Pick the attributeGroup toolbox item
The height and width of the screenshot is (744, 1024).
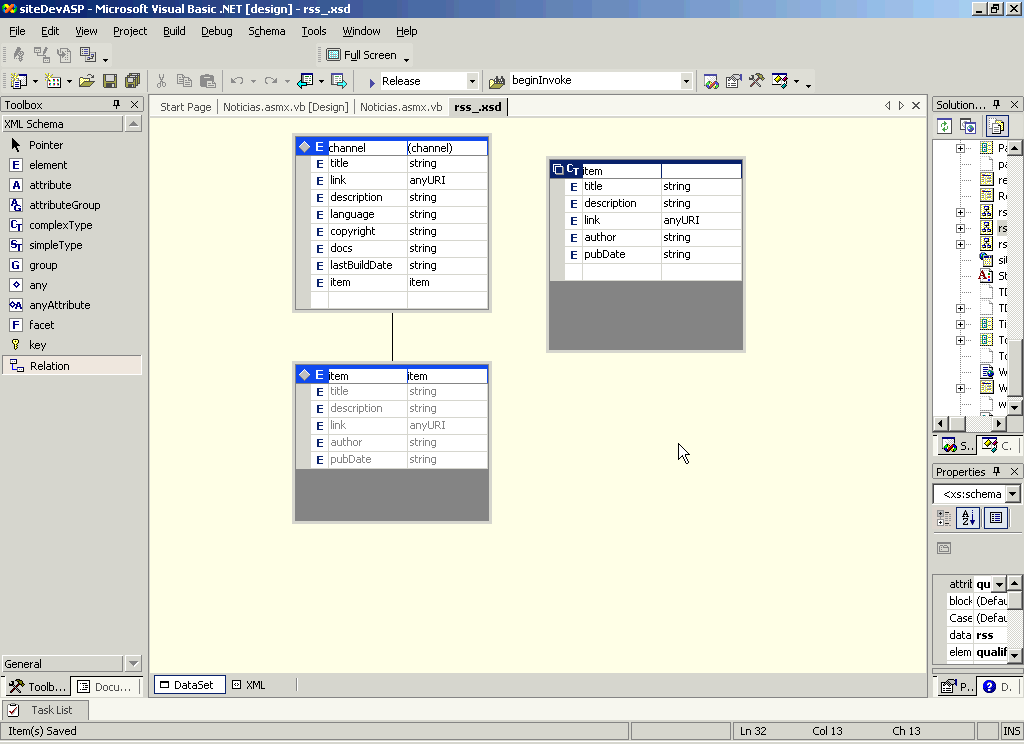point(64,205)
